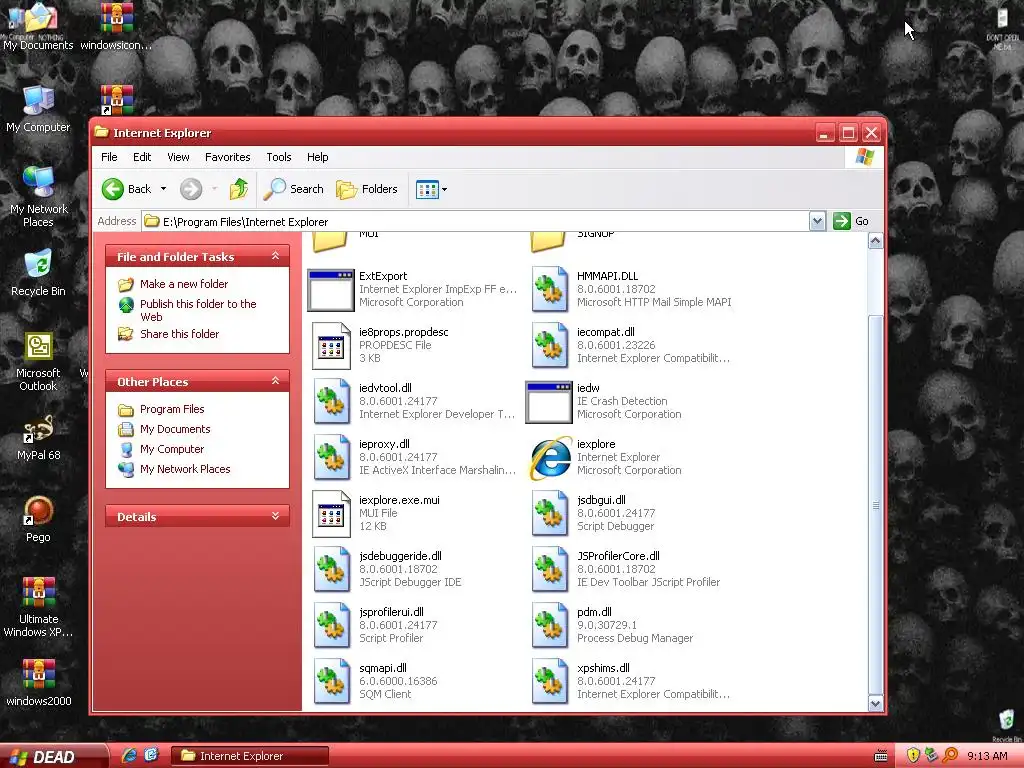Image resolution: width=1024 pixels, height=768 pixels.
Task: Click the scrollbar up arrow
Action: point(875,241)
